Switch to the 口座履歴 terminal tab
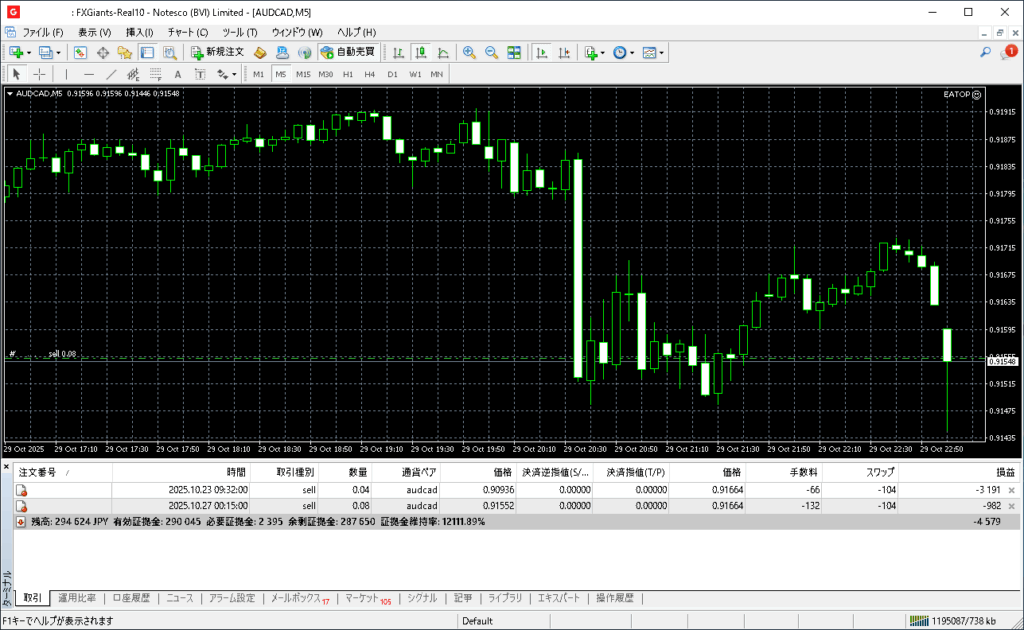 (130, 598)
